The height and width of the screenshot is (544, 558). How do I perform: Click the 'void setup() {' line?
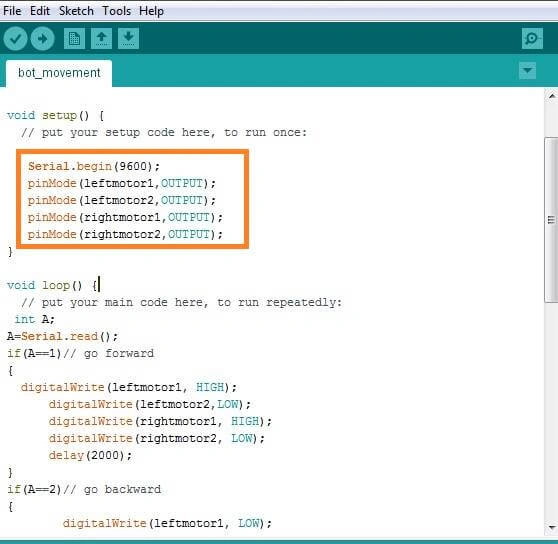point(55,116)
